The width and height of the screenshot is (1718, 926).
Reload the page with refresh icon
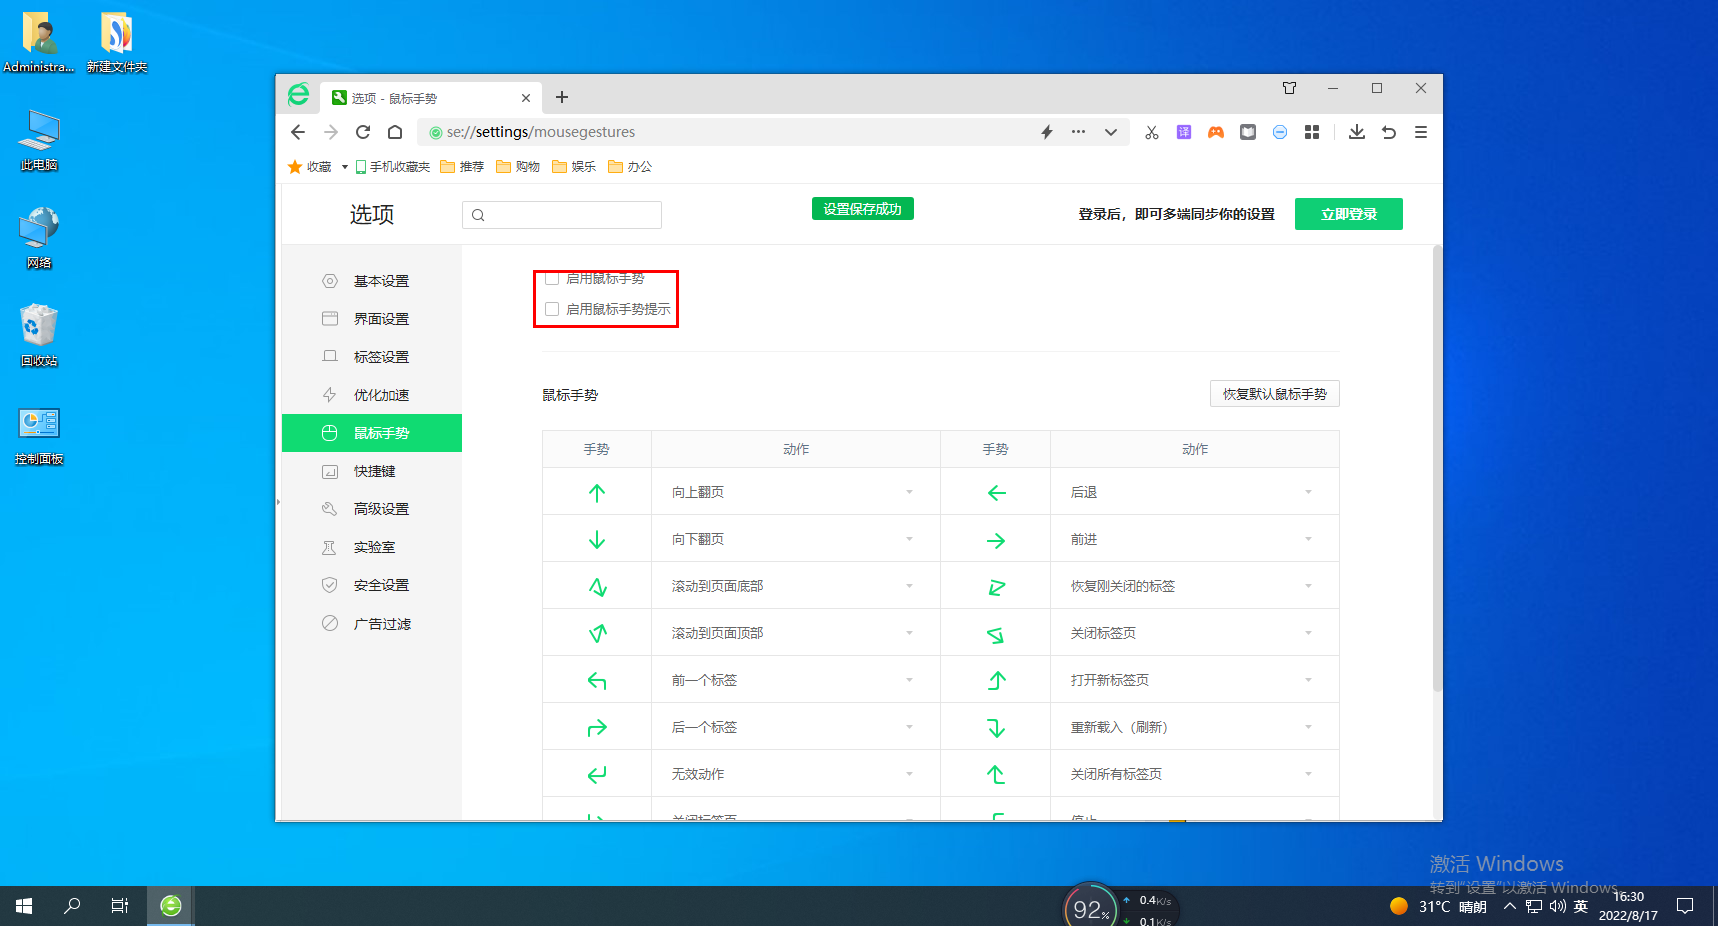click(x=363, y=132)
